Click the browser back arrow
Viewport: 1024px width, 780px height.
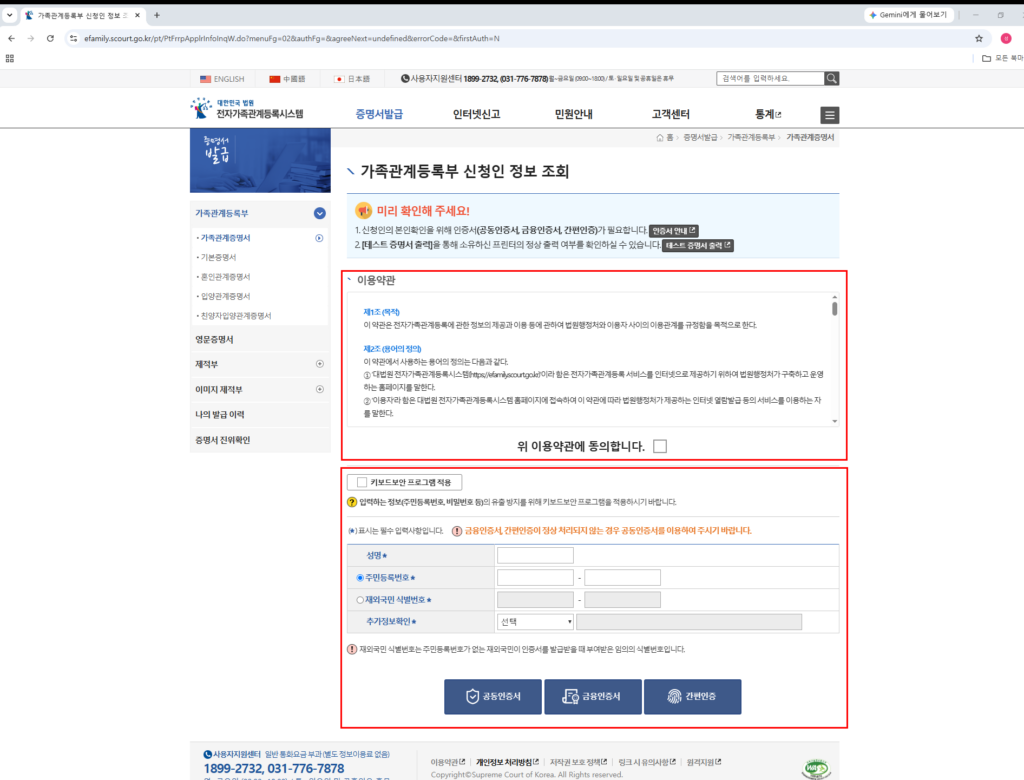click(11, 39)
